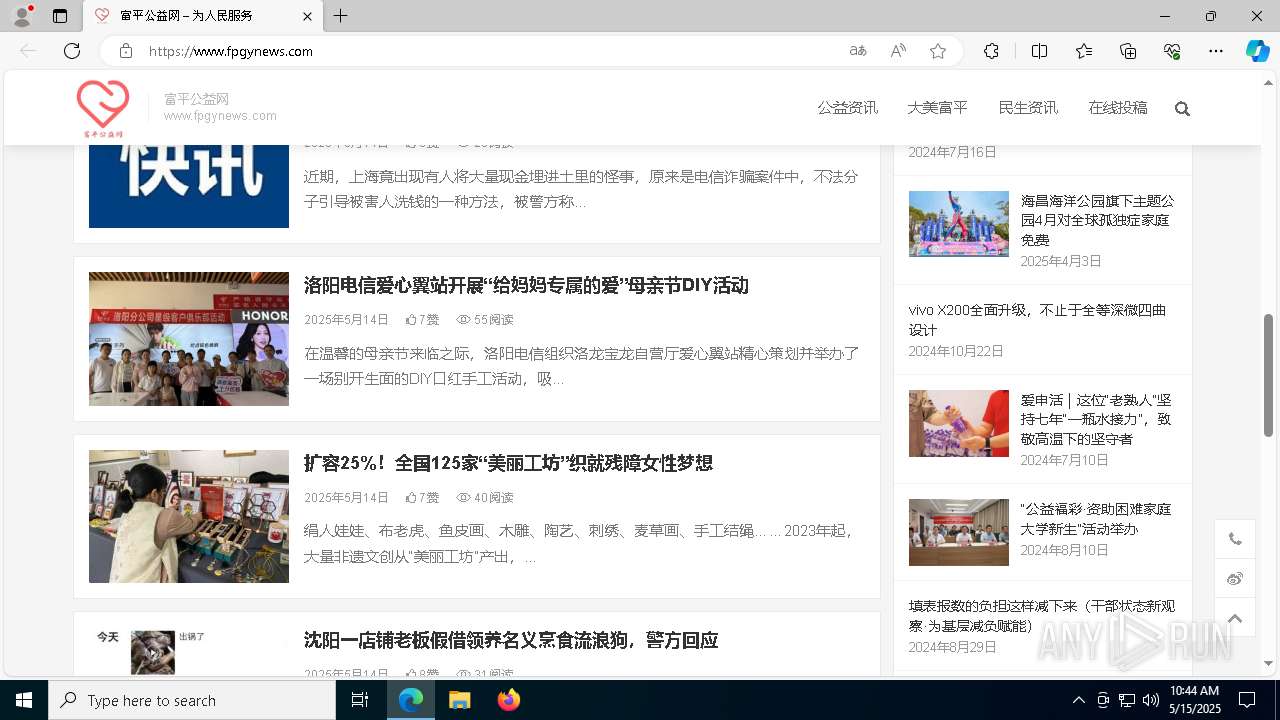Launch Firefox from the taskbar
Viewport: 1280px width, 720px height.
pyautogui.click(x=509, y=700)
